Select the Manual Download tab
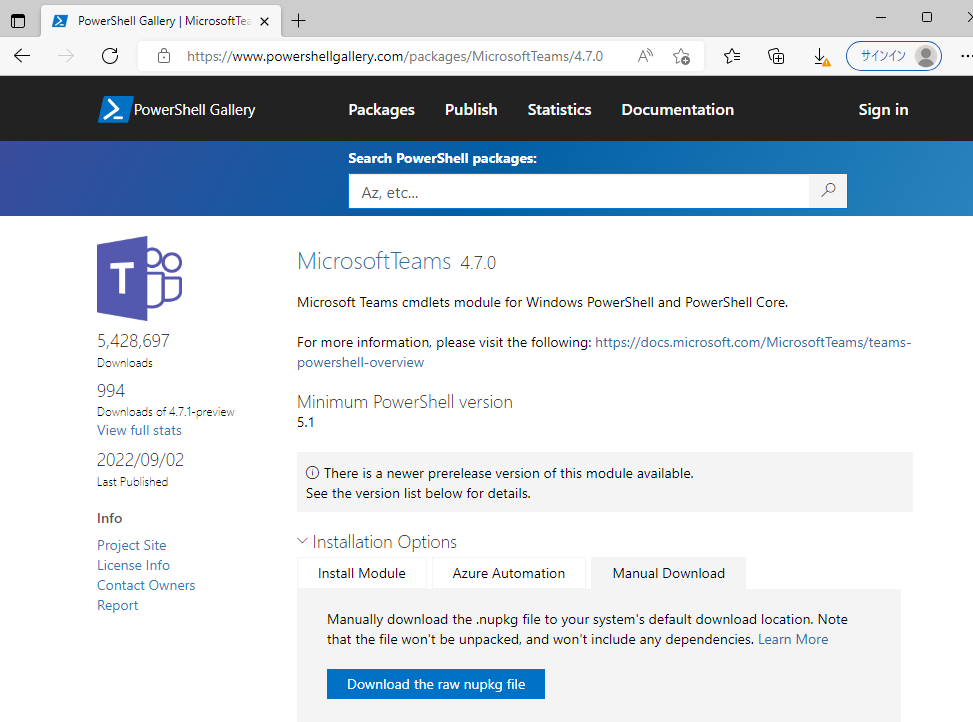This screenshot has width=973, height=722. click(668, 573)
